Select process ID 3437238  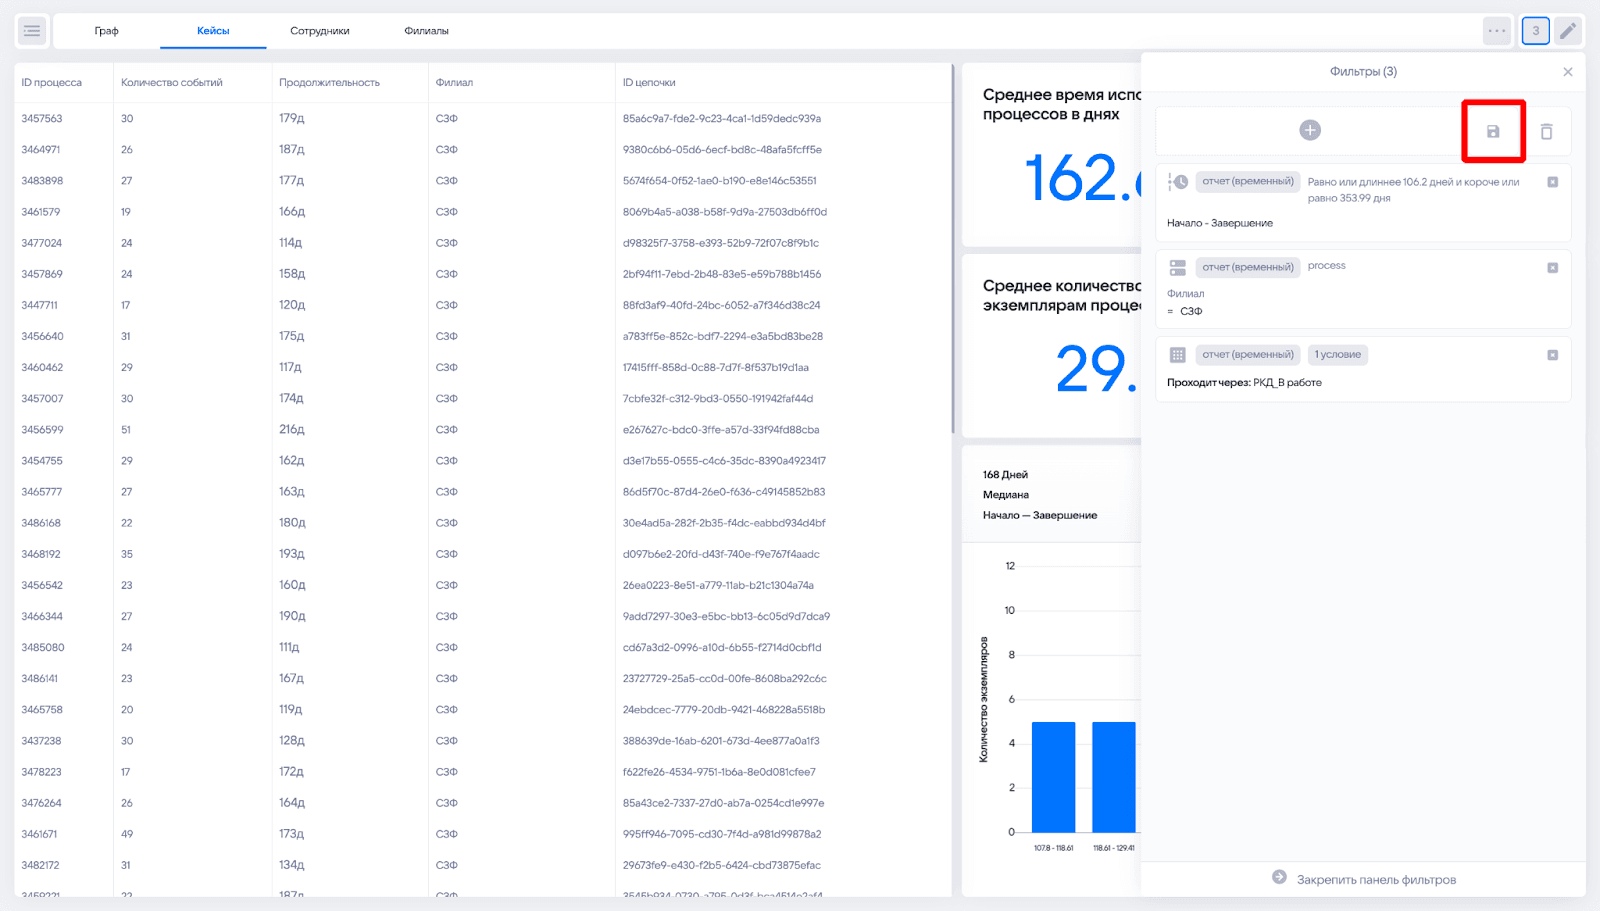(41, 741)
